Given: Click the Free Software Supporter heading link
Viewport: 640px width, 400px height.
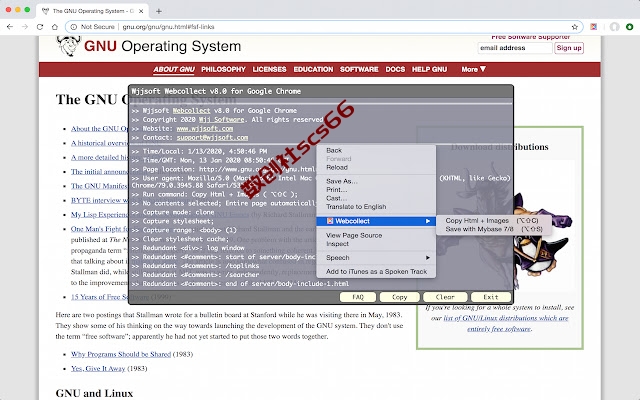Looking at the screenshot, I should (x=531, y=38).
